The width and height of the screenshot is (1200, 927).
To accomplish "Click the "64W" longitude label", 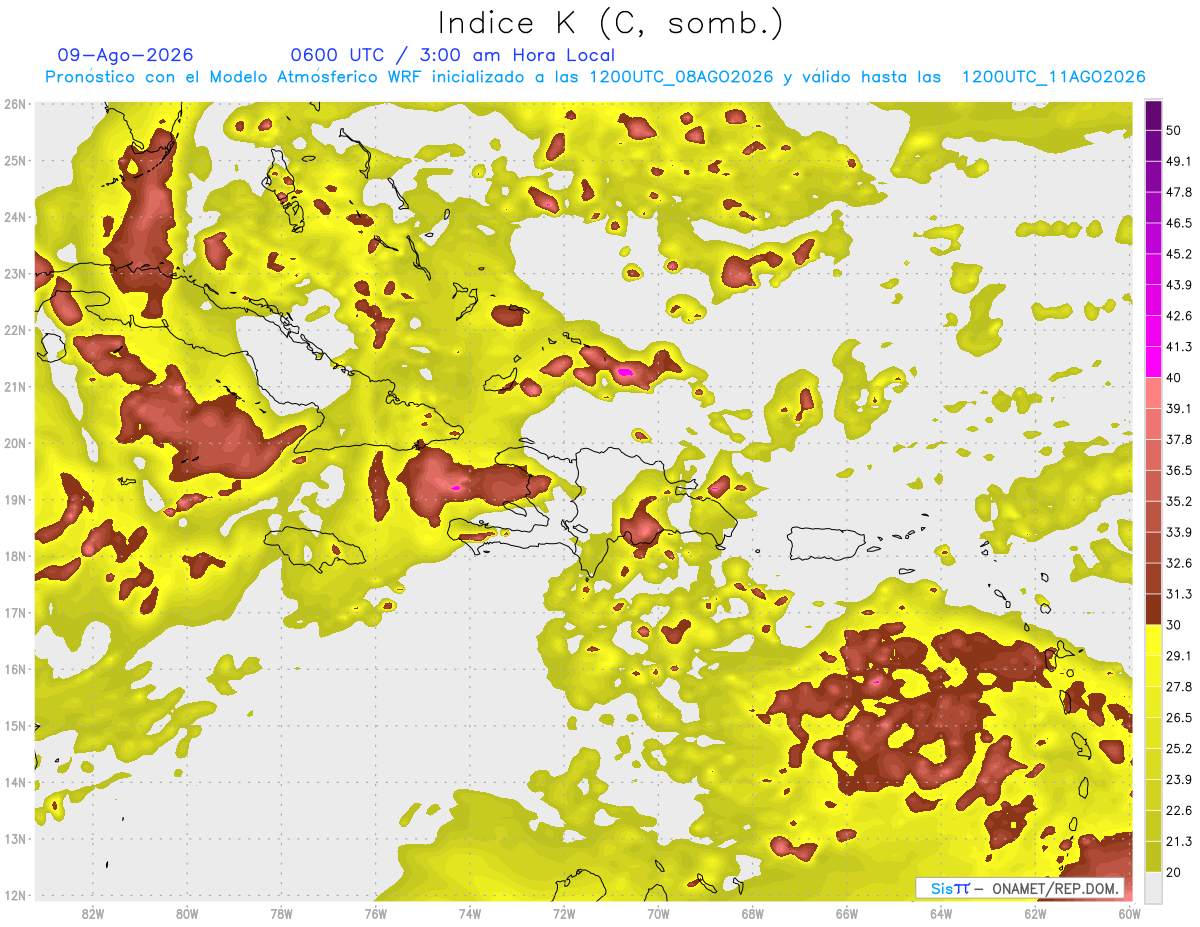I will tap(941, 913).
